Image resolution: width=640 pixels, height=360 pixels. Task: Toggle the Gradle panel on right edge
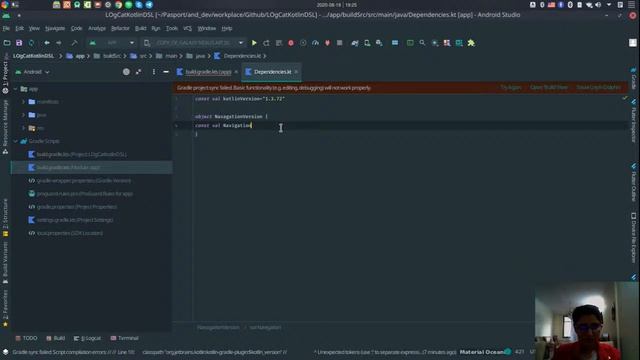633,79
